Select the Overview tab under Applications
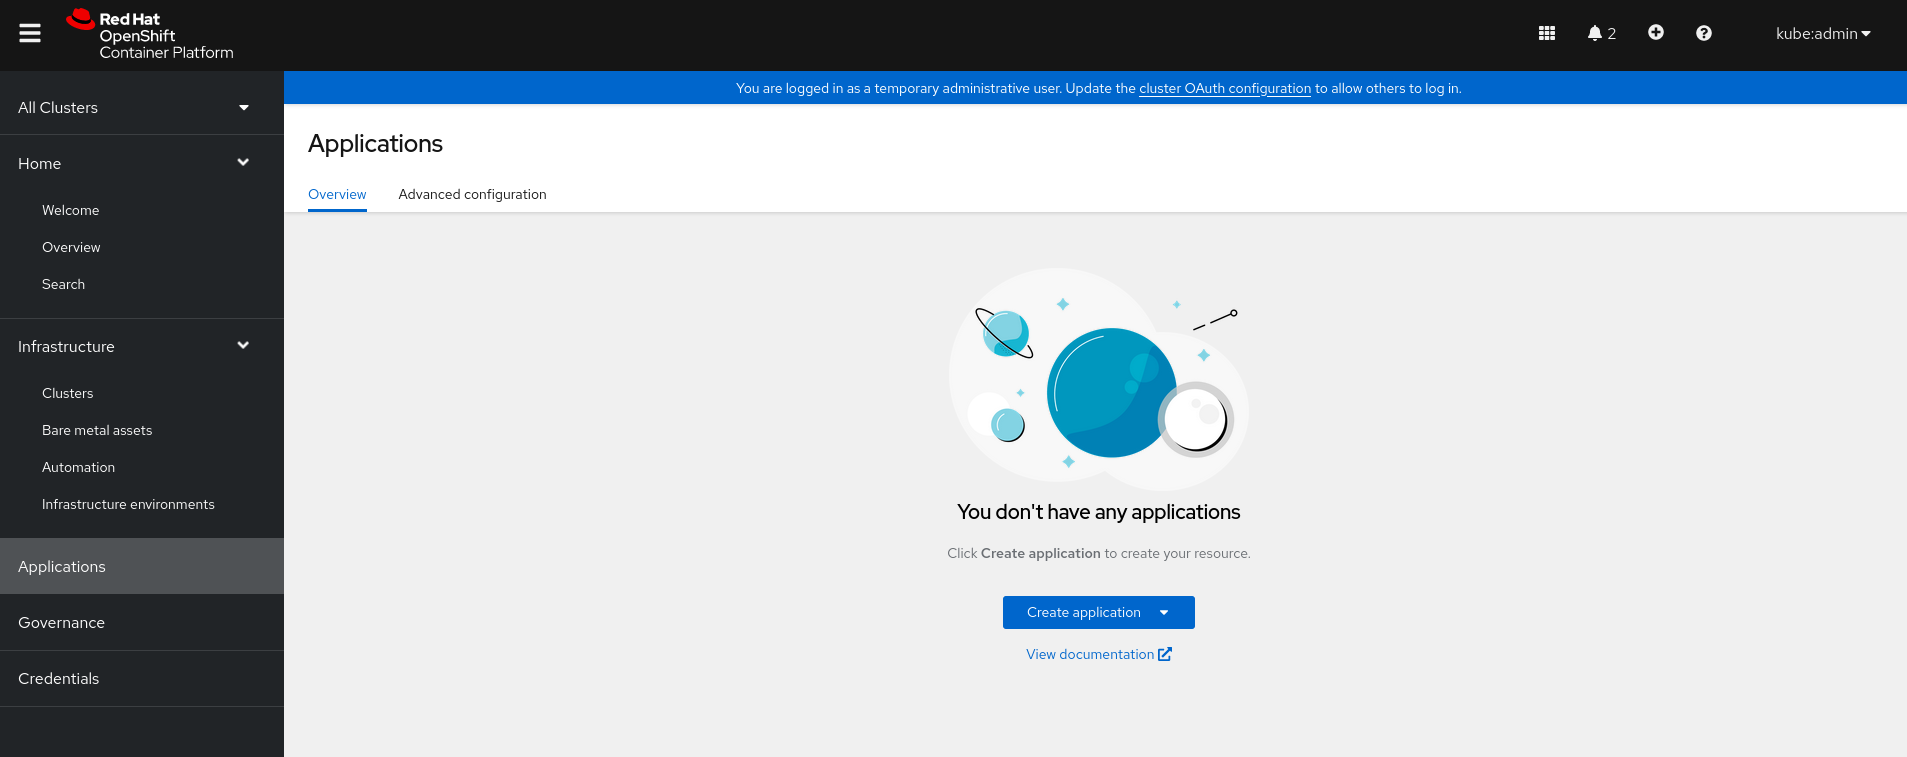 [337, 194]
